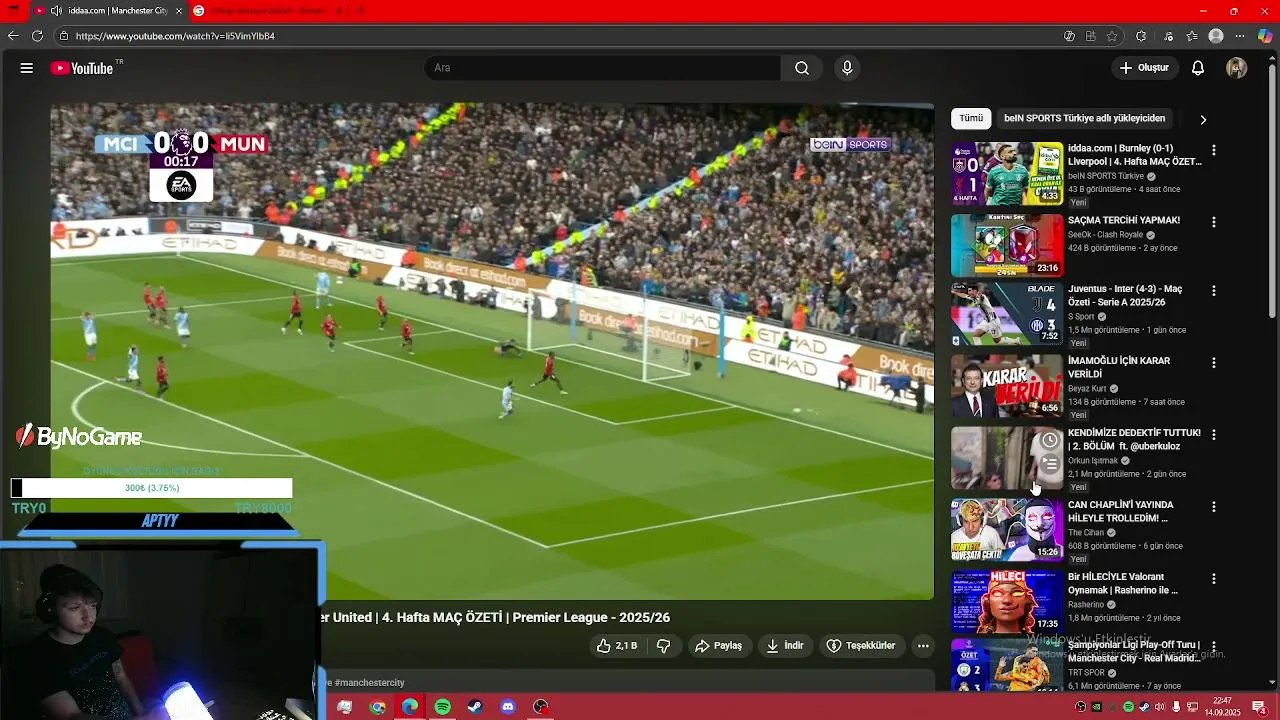Click the #manchestercity hashtag
Screen dimensions: 1280x720
pos(370,683)
